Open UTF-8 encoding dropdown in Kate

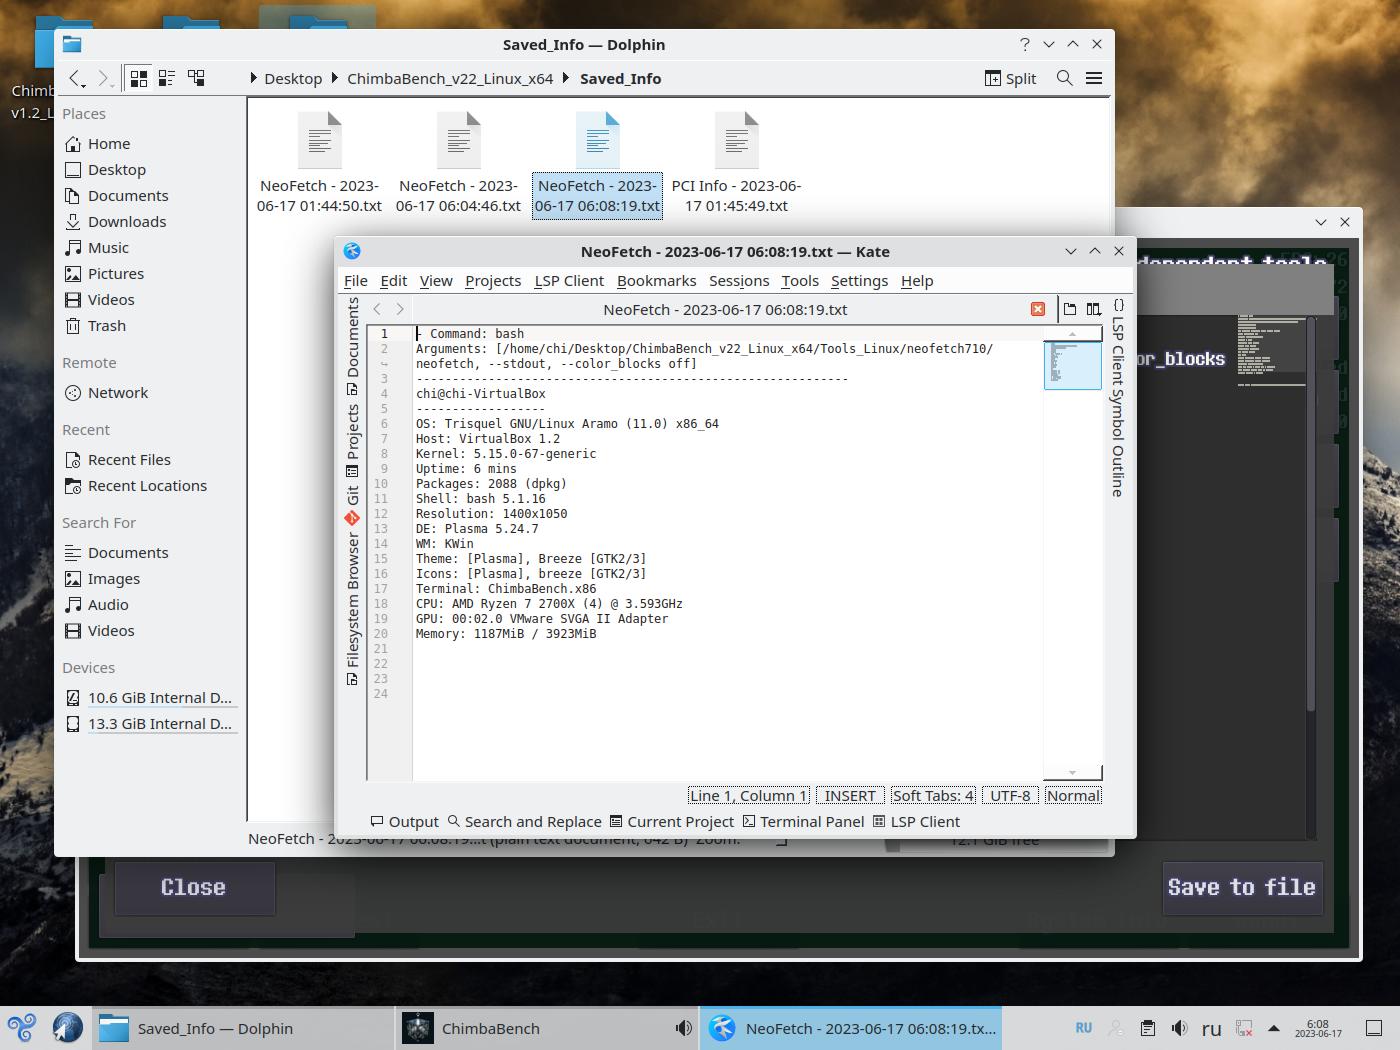pyautogui.click(x=1010, y=796)
